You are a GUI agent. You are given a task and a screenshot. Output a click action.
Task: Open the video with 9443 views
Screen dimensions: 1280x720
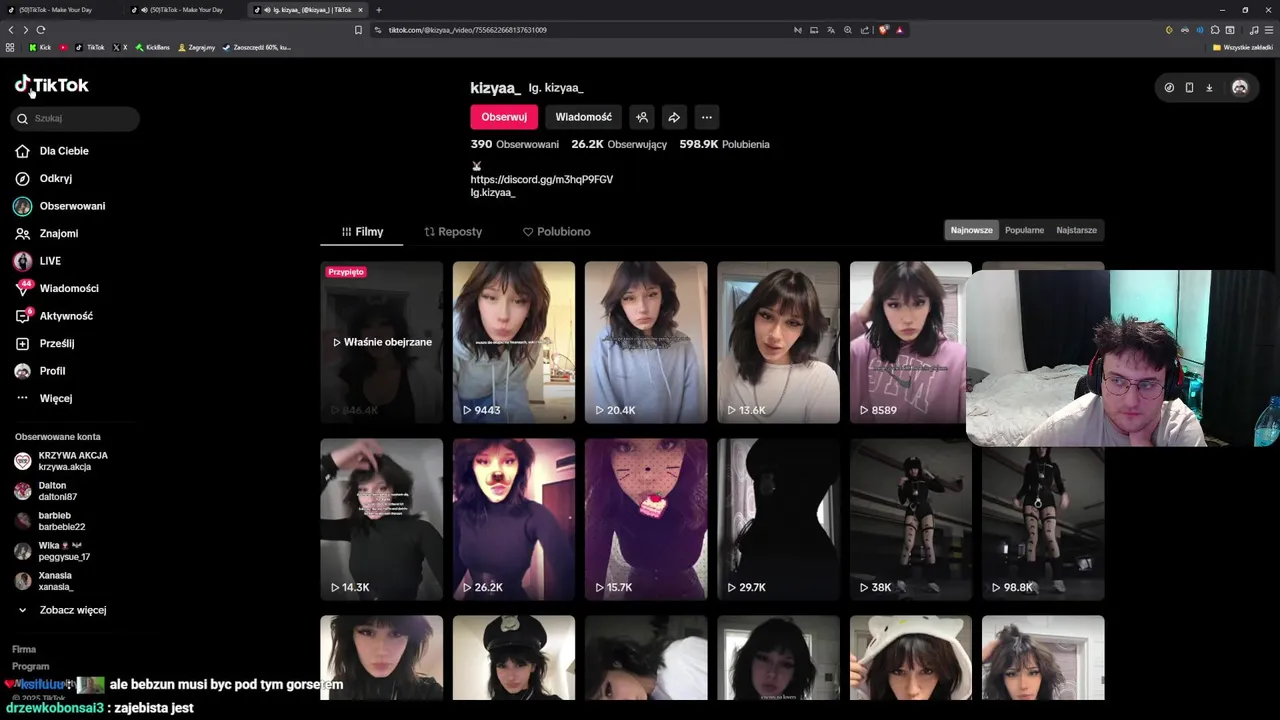click(514, 342)
